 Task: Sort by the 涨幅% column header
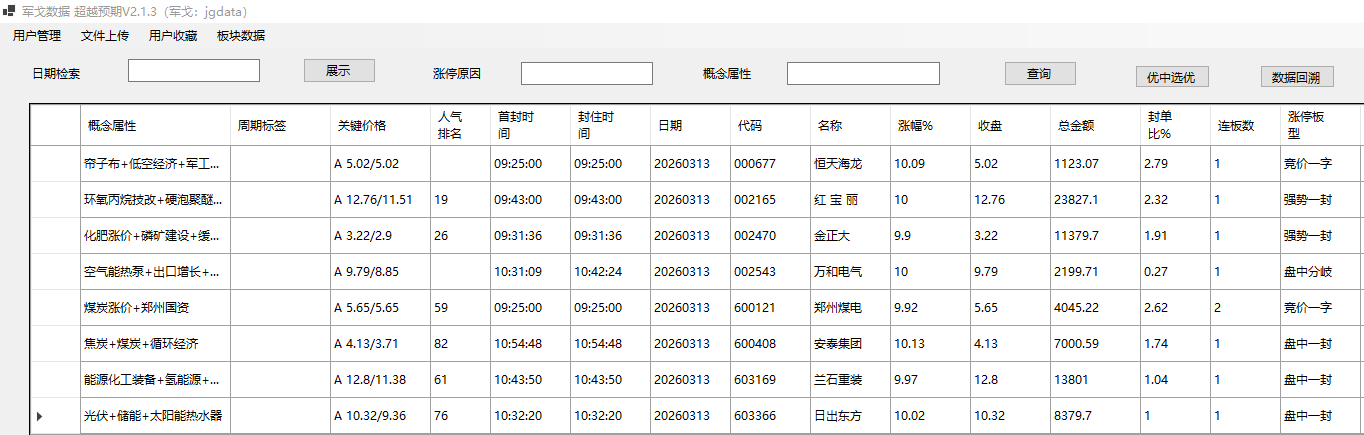click(930, 126)
